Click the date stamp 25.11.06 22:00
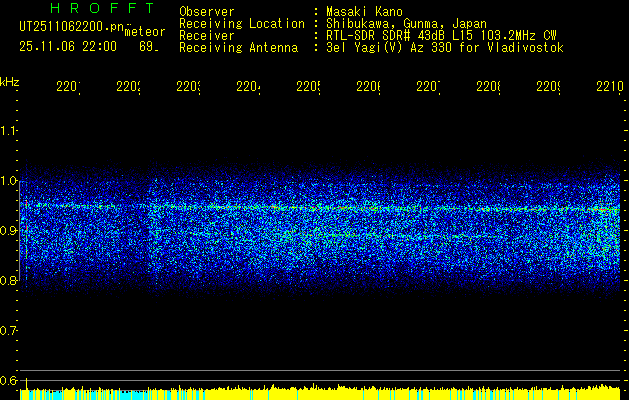The width and height of the screenshot is (629, 400). point(68,47)
